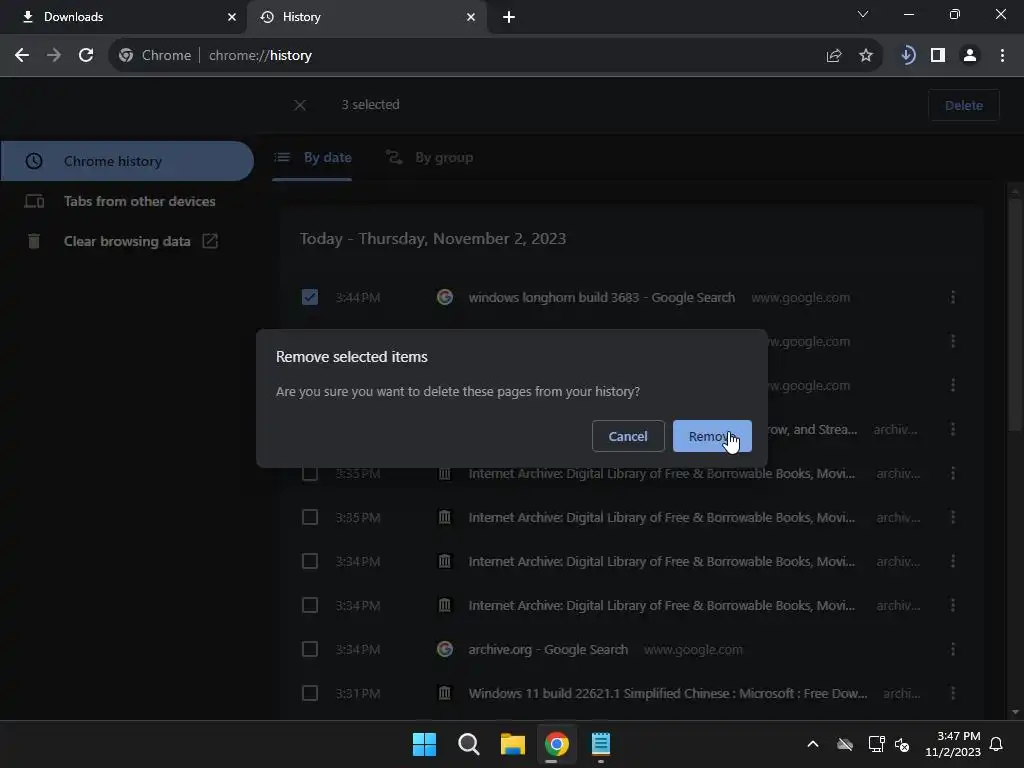This screenshot has height=768, width=1024.
Task: Open the archive.org - Google Search link
Action: 548,649
